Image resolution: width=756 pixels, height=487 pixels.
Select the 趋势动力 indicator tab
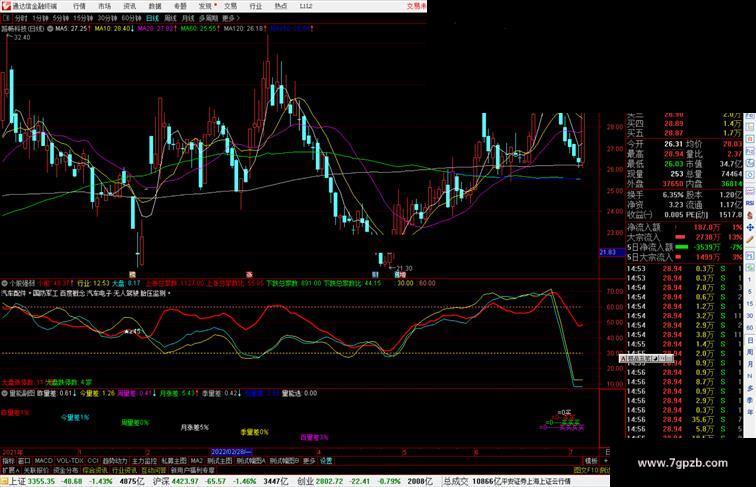tap(115, 461)
